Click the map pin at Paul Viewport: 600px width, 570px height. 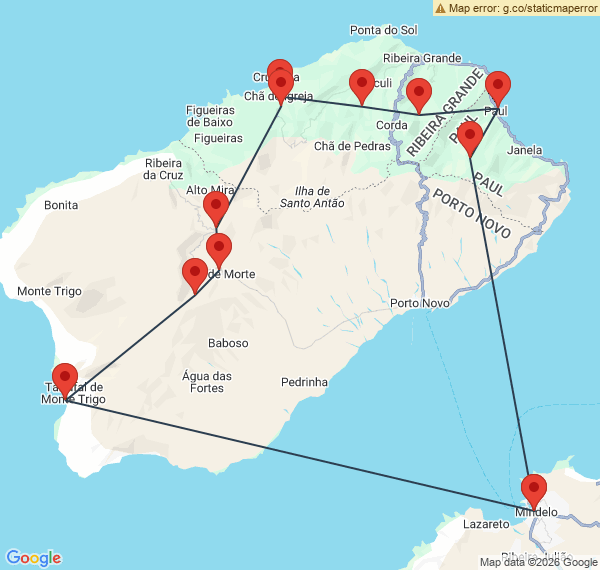tap(497, 88)
